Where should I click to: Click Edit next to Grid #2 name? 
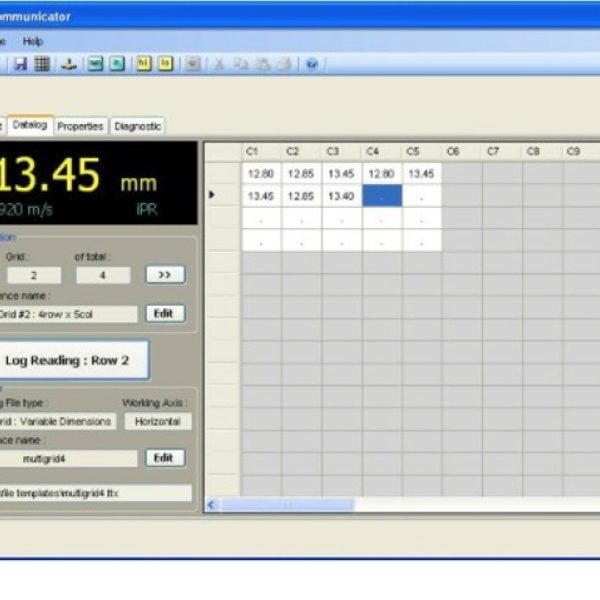(x=165, y=314)
